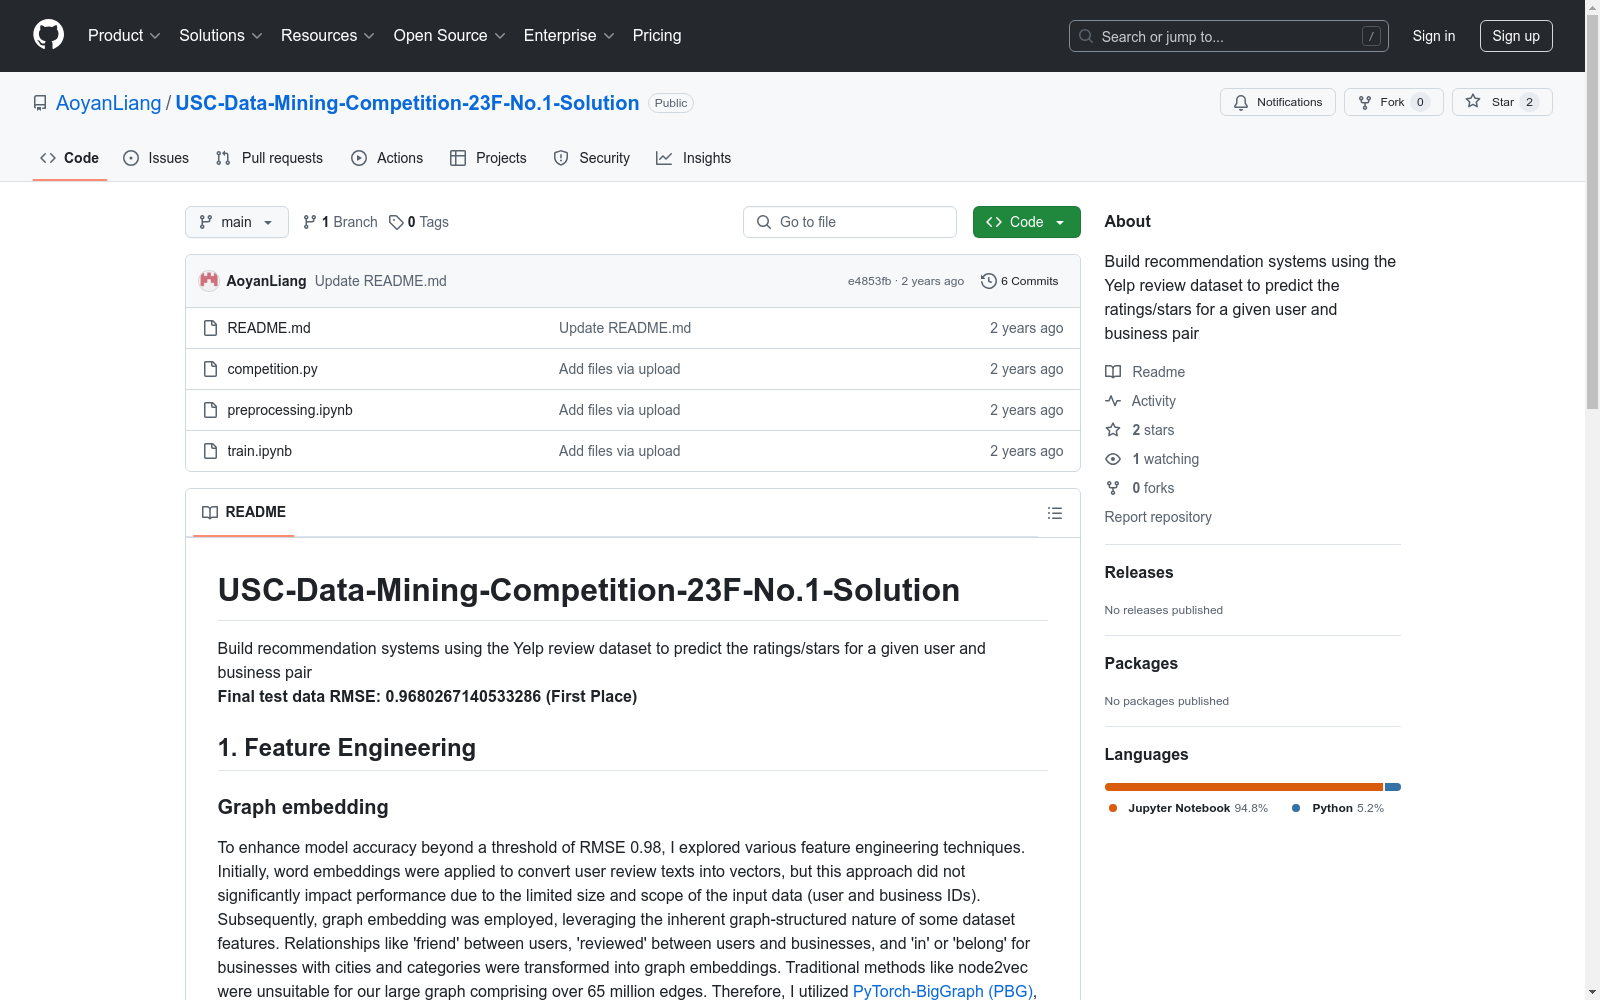Open the Packages heading link
1600x1000 pixels.
[x=1141, y=663]
